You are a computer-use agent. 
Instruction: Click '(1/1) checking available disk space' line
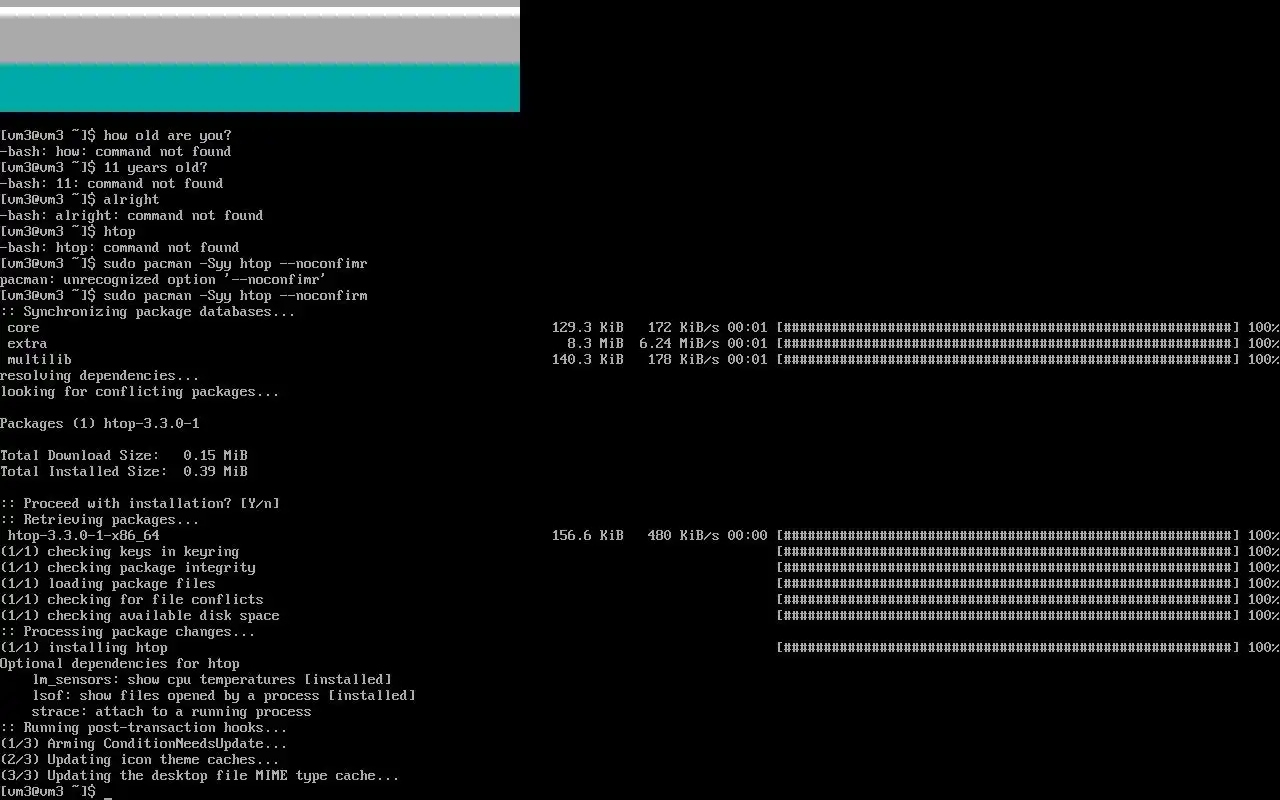tap(140, 616)
